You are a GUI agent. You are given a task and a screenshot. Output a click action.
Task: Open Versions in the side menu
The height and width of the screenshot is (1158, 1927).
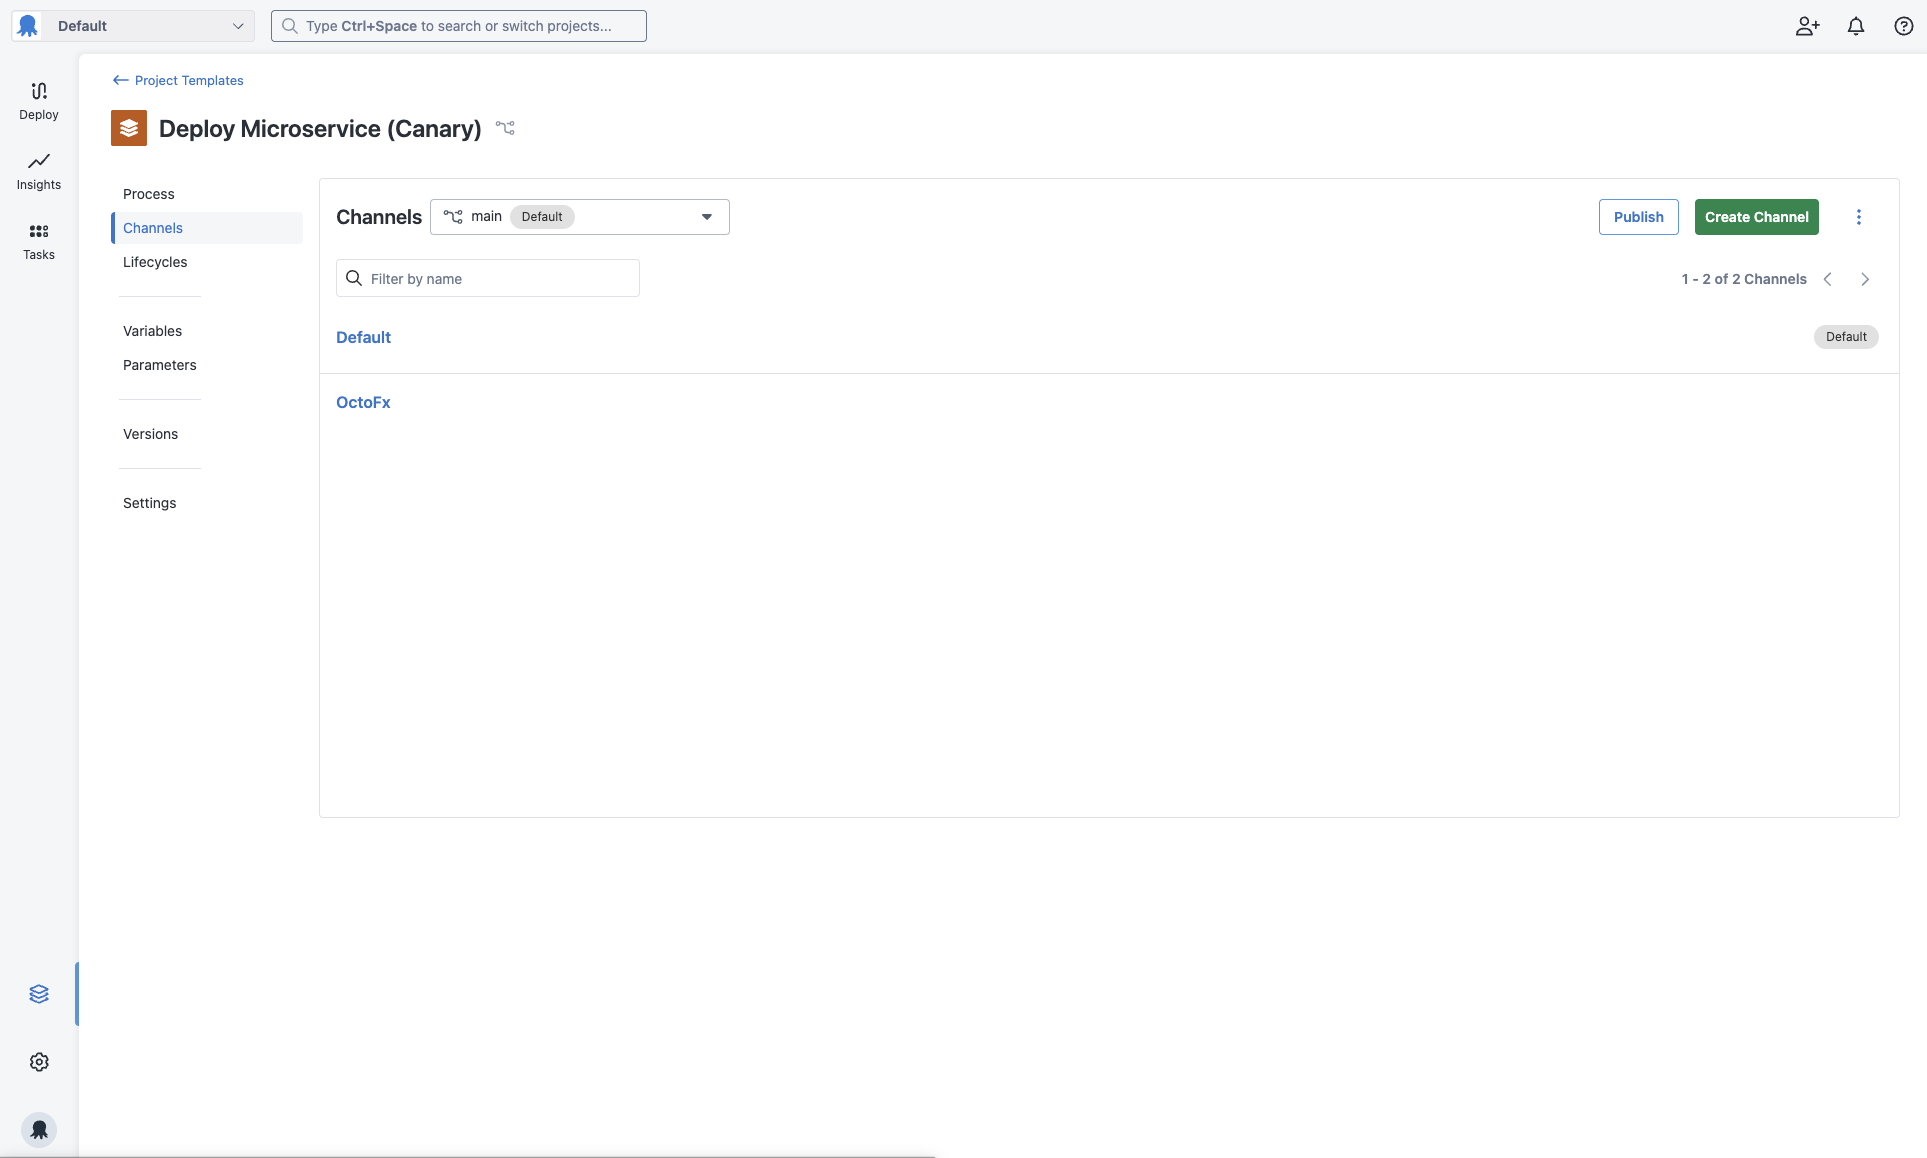(x=150, y=434)
